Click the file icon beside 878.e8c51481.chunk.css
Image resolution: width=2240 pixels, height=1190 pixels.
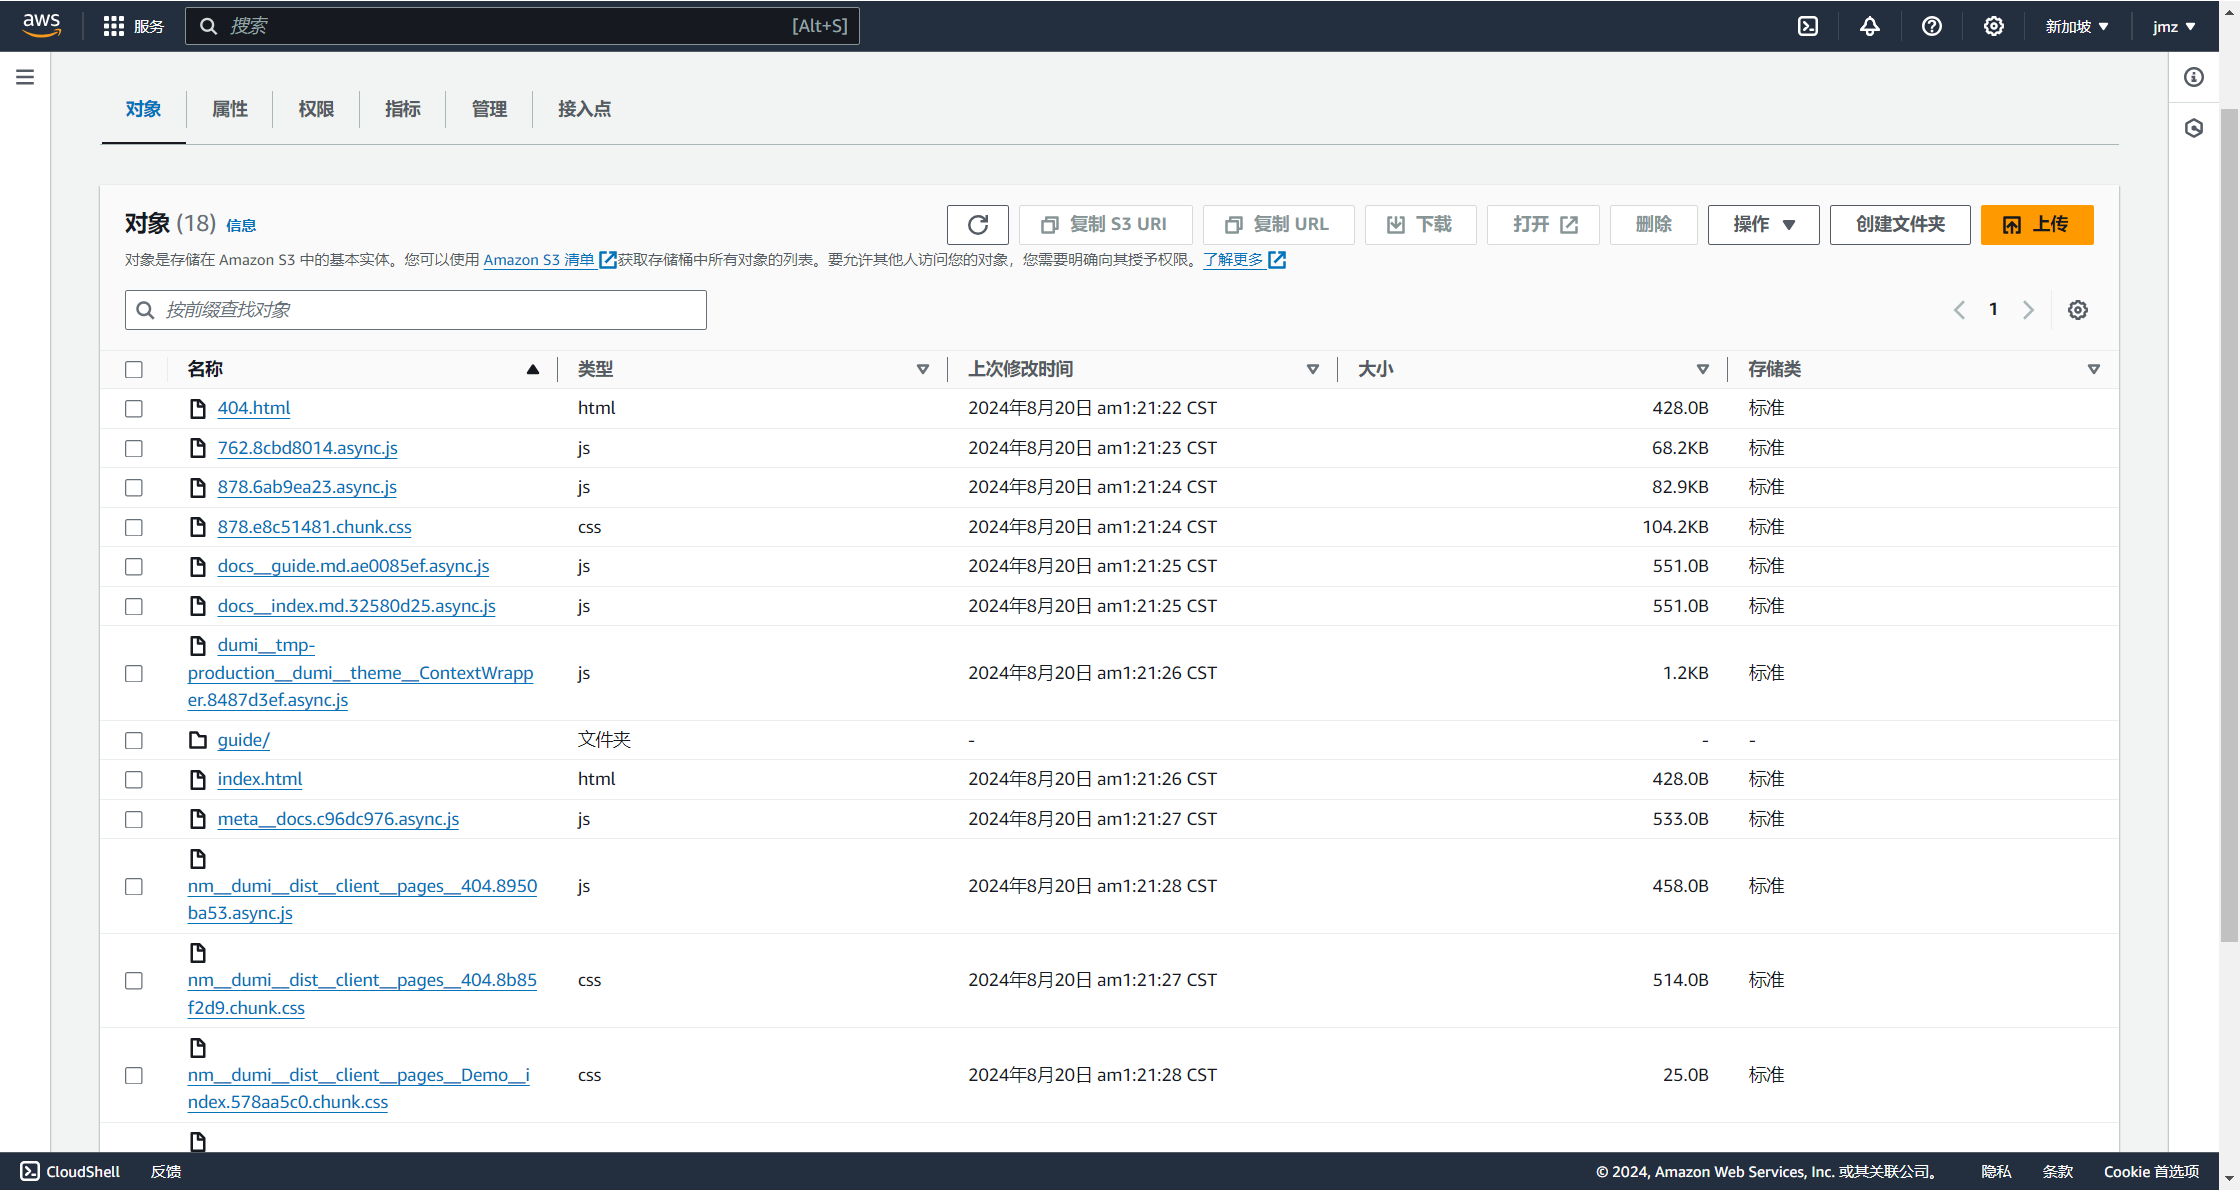(x=198, y=527)
